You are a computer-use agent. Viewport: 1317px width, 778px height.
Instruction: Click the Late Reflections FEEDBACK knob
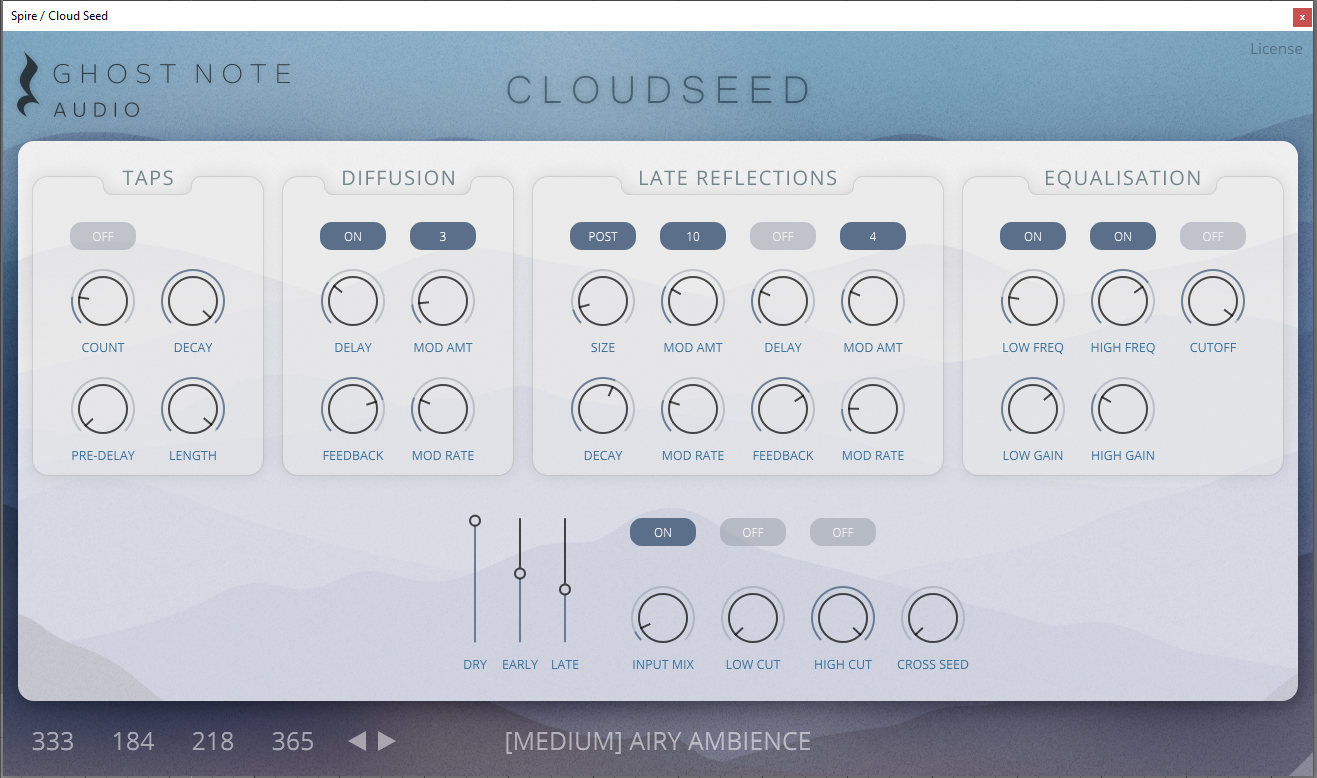pyautogui.click(x=783, y=409)
